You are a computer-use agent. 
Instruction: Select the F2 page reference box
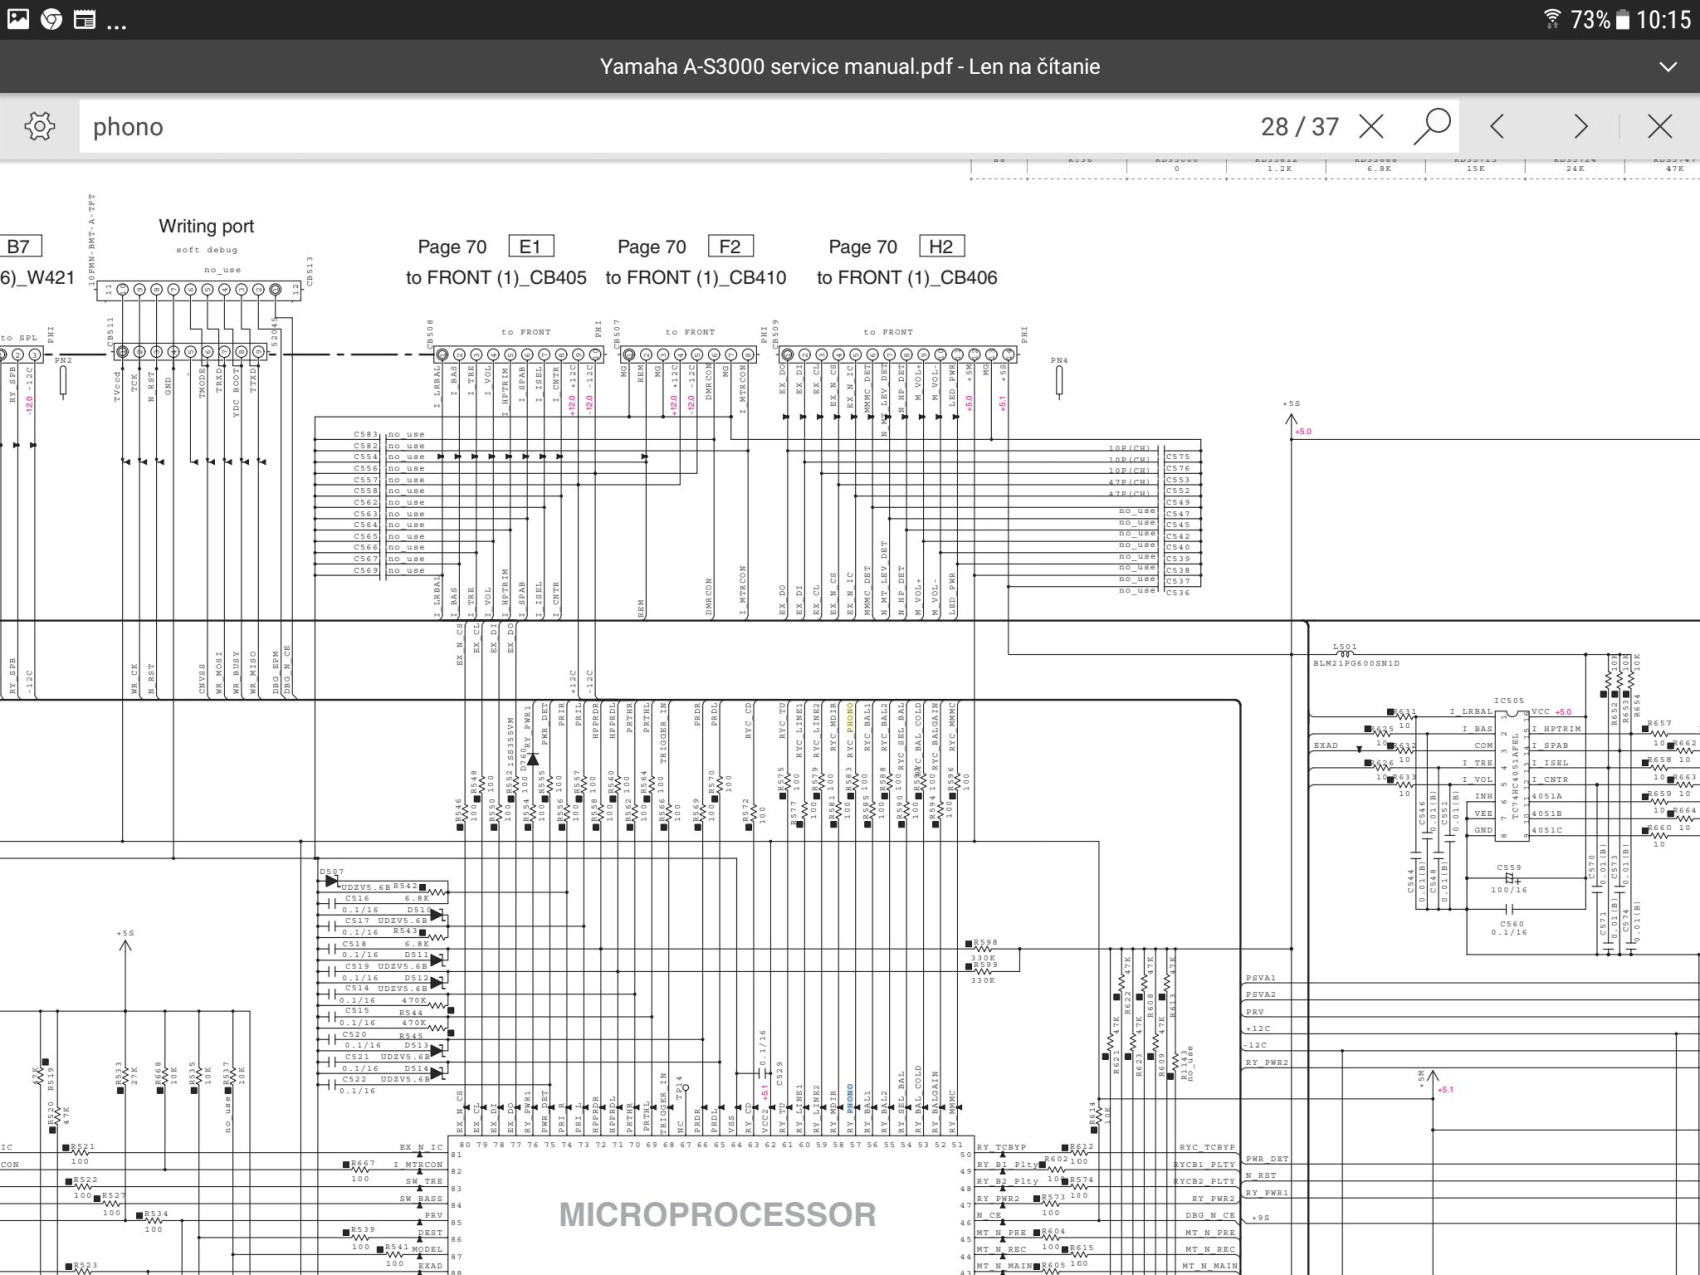[730, 246]
